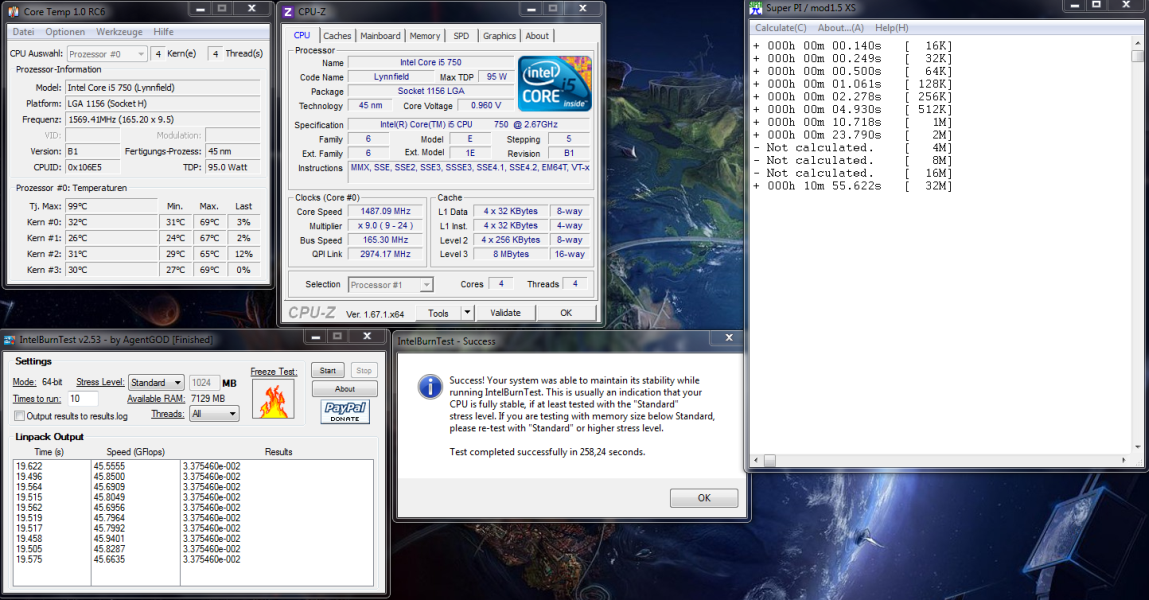1149x600 pixels.
Task: Close the IntelBurnTest Success dialog
Action: click(x=728, y=338)
